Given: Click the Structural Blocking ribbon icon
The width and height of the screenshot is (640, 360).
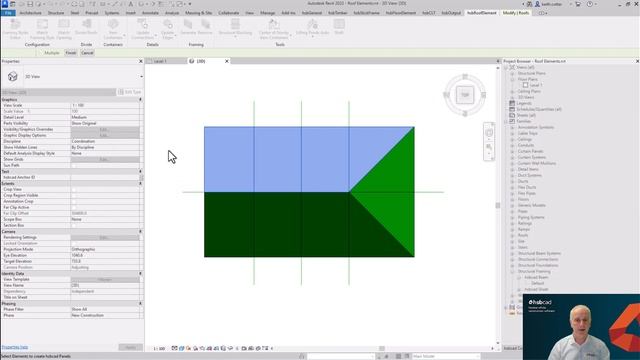Looking at the screenshot, I should click(x=235, y=24).
